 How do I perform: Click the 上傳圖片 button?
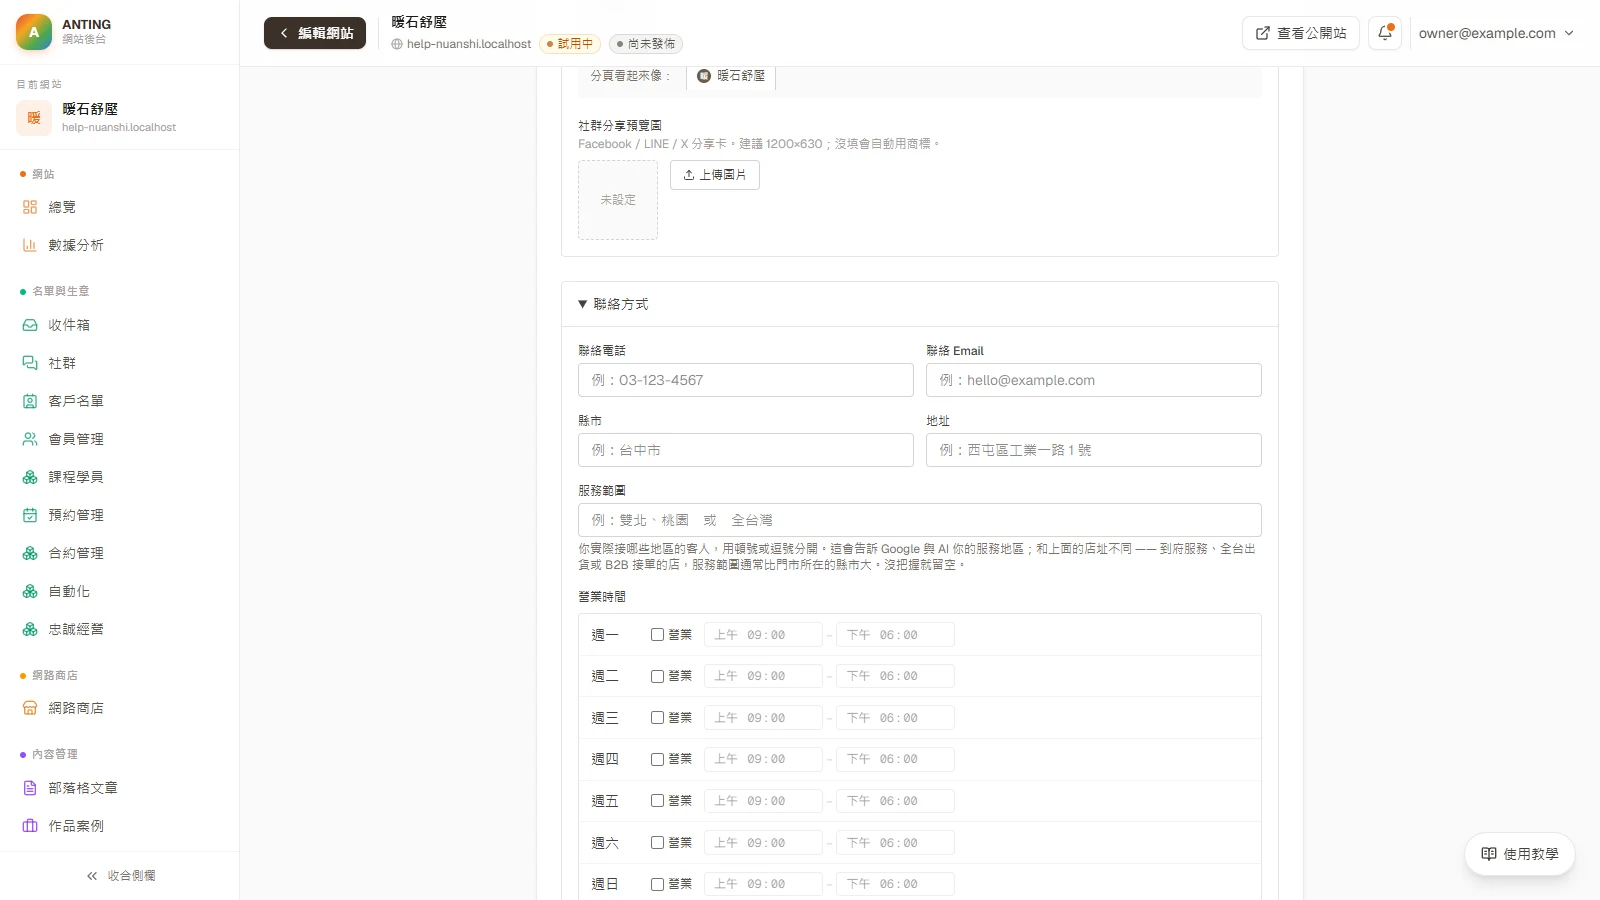(x=715, y=175)
